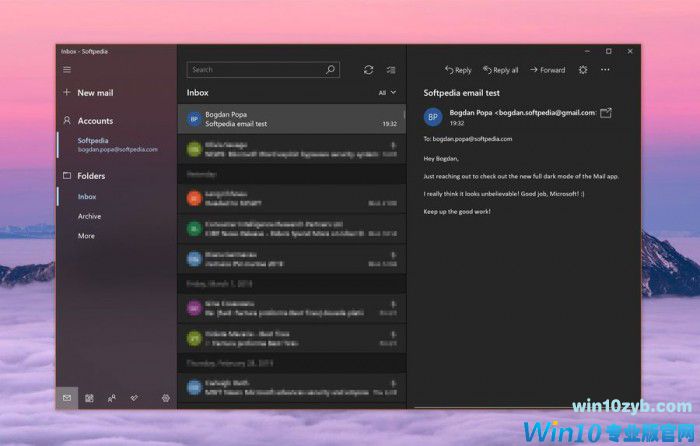Open Settings gear in sidebar
The image size is (700, 446).
(166, 398)
